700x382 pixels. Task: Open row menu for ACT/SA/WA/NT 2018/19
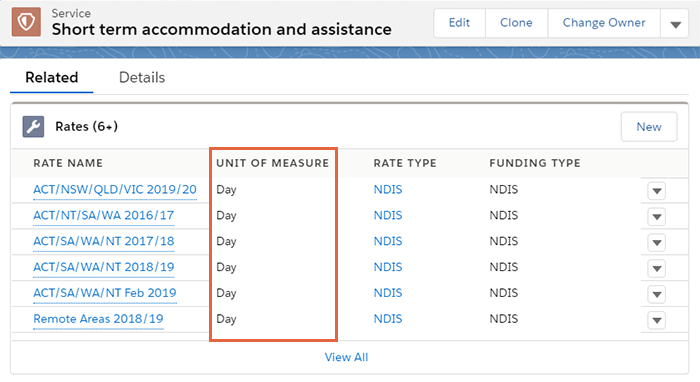click(x=656, y=269)
